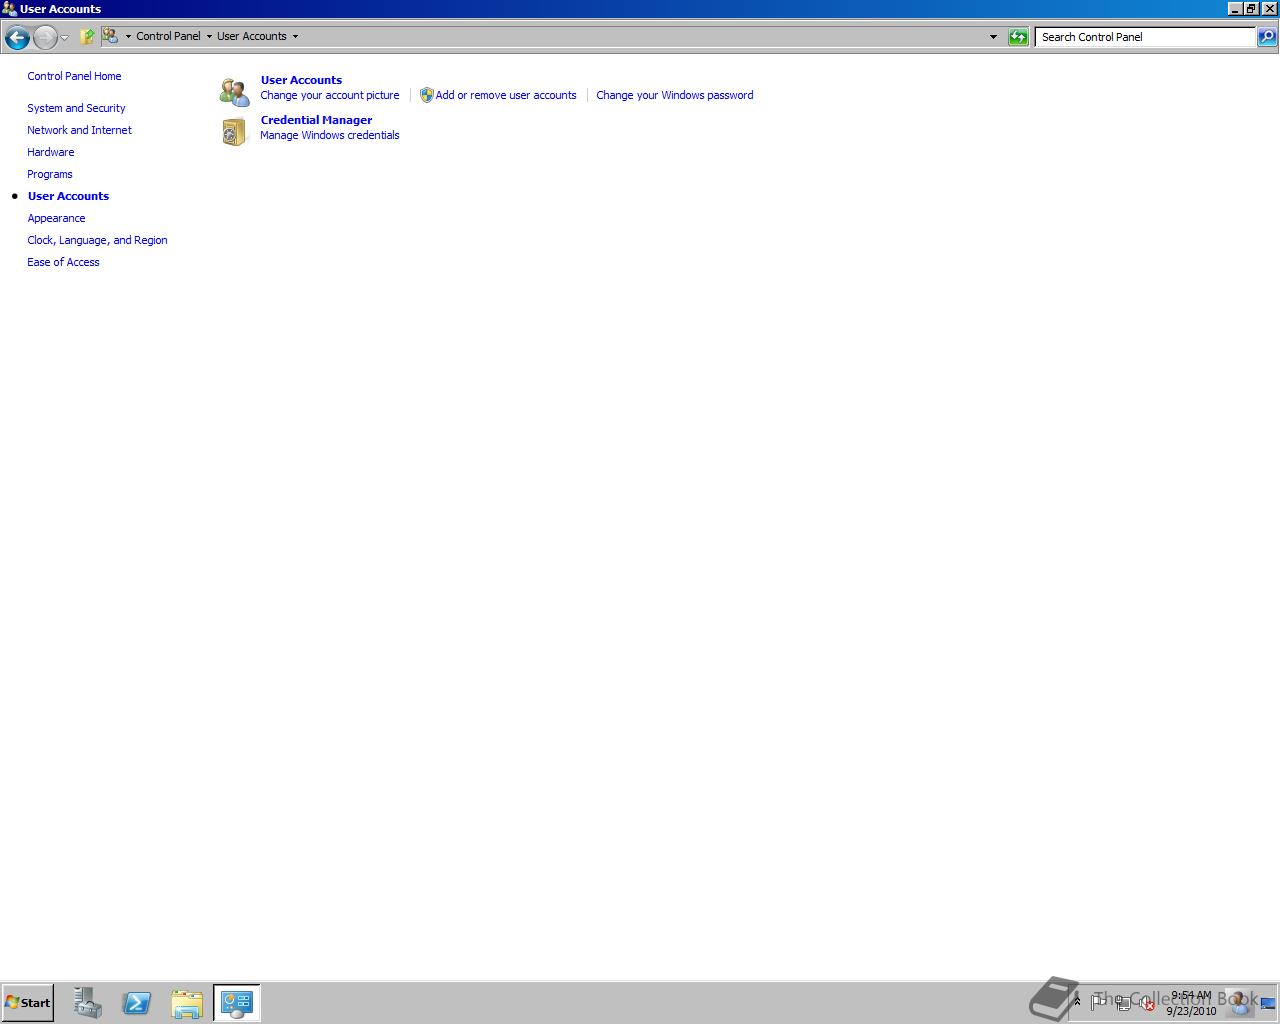
Task: Open the Appearance category
Action: [x=56, y=218]
